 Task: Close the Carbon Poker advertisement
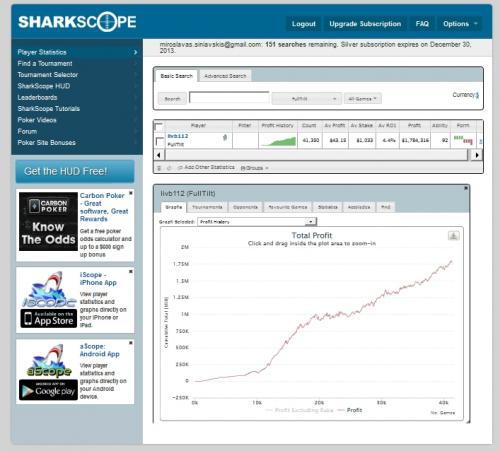pyautogui.click(x=131, y=193)
